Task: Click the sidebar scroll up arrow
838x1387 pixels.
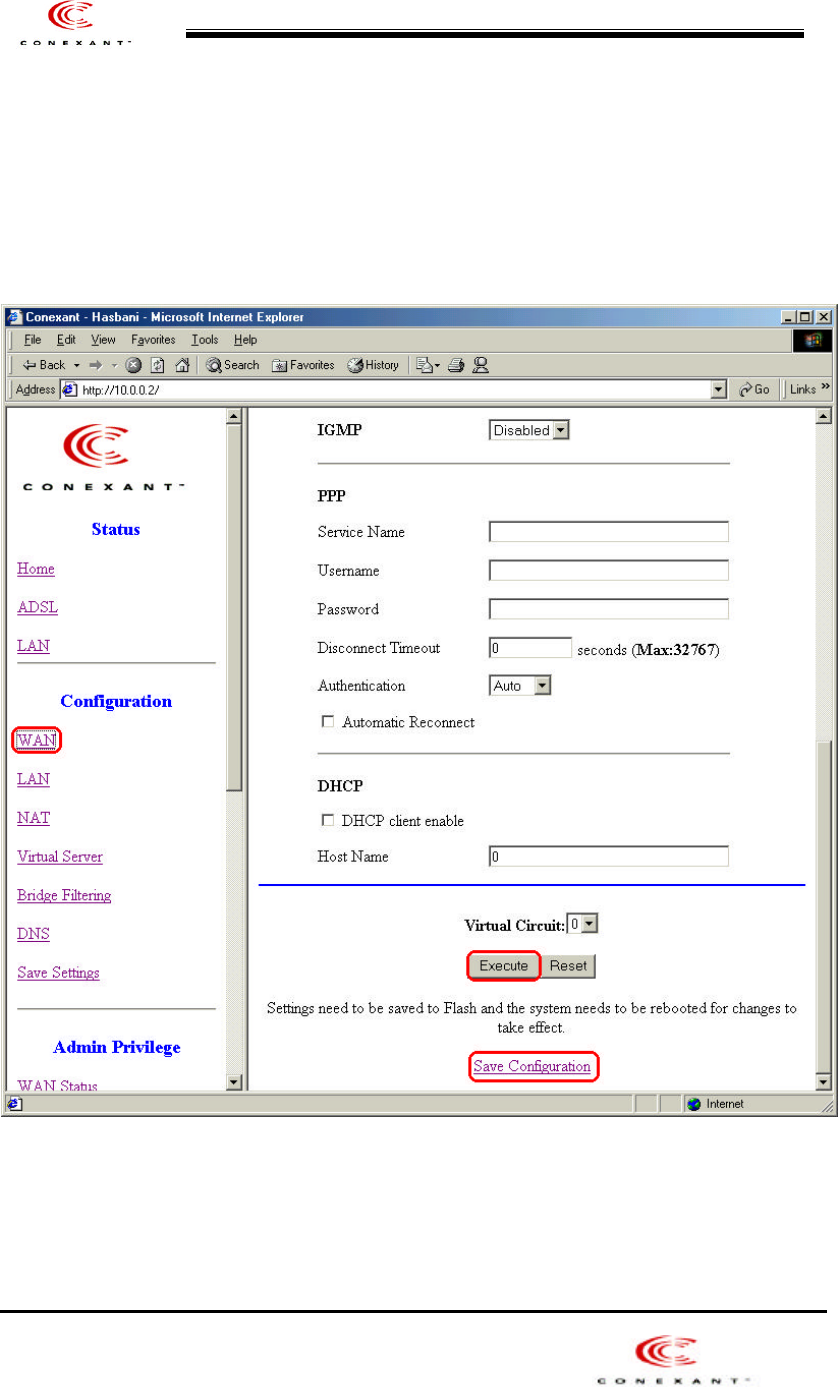Action: tap(234, 416)
